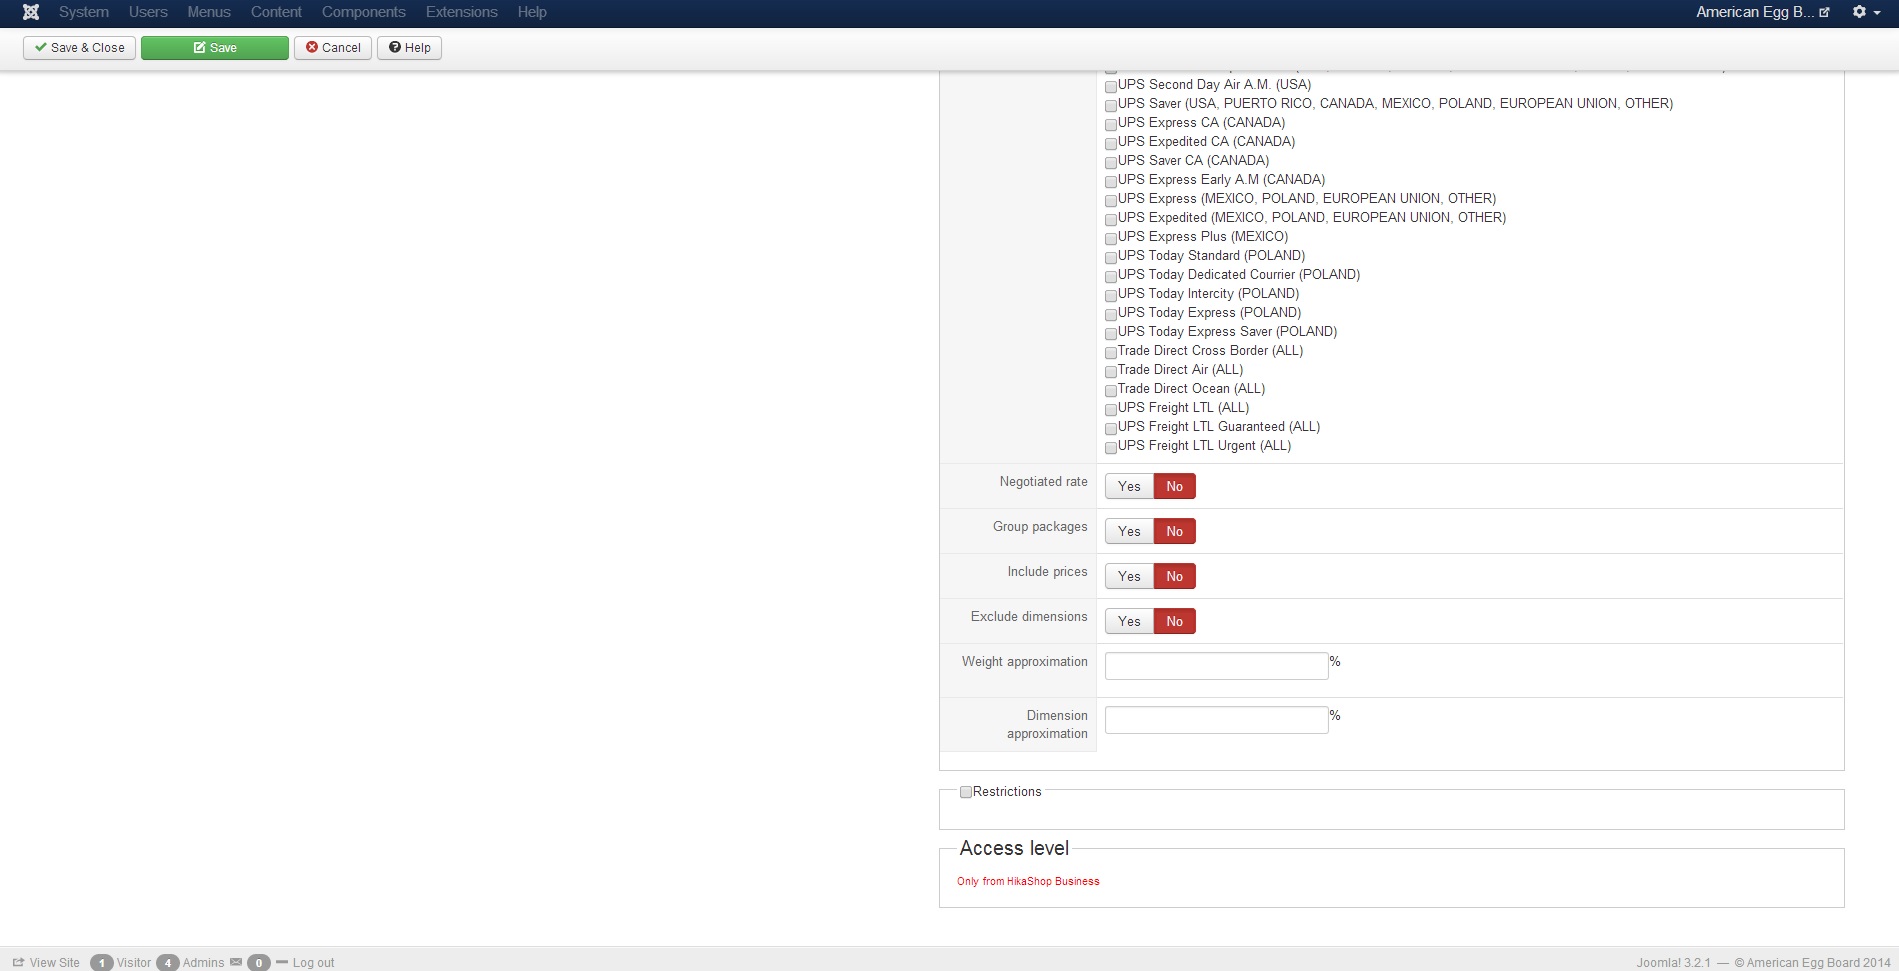Image resolution: width=1899 pixels, height=971 pixels.
Task: Set Group packages to No
Action: click(x=1175, y=532)
